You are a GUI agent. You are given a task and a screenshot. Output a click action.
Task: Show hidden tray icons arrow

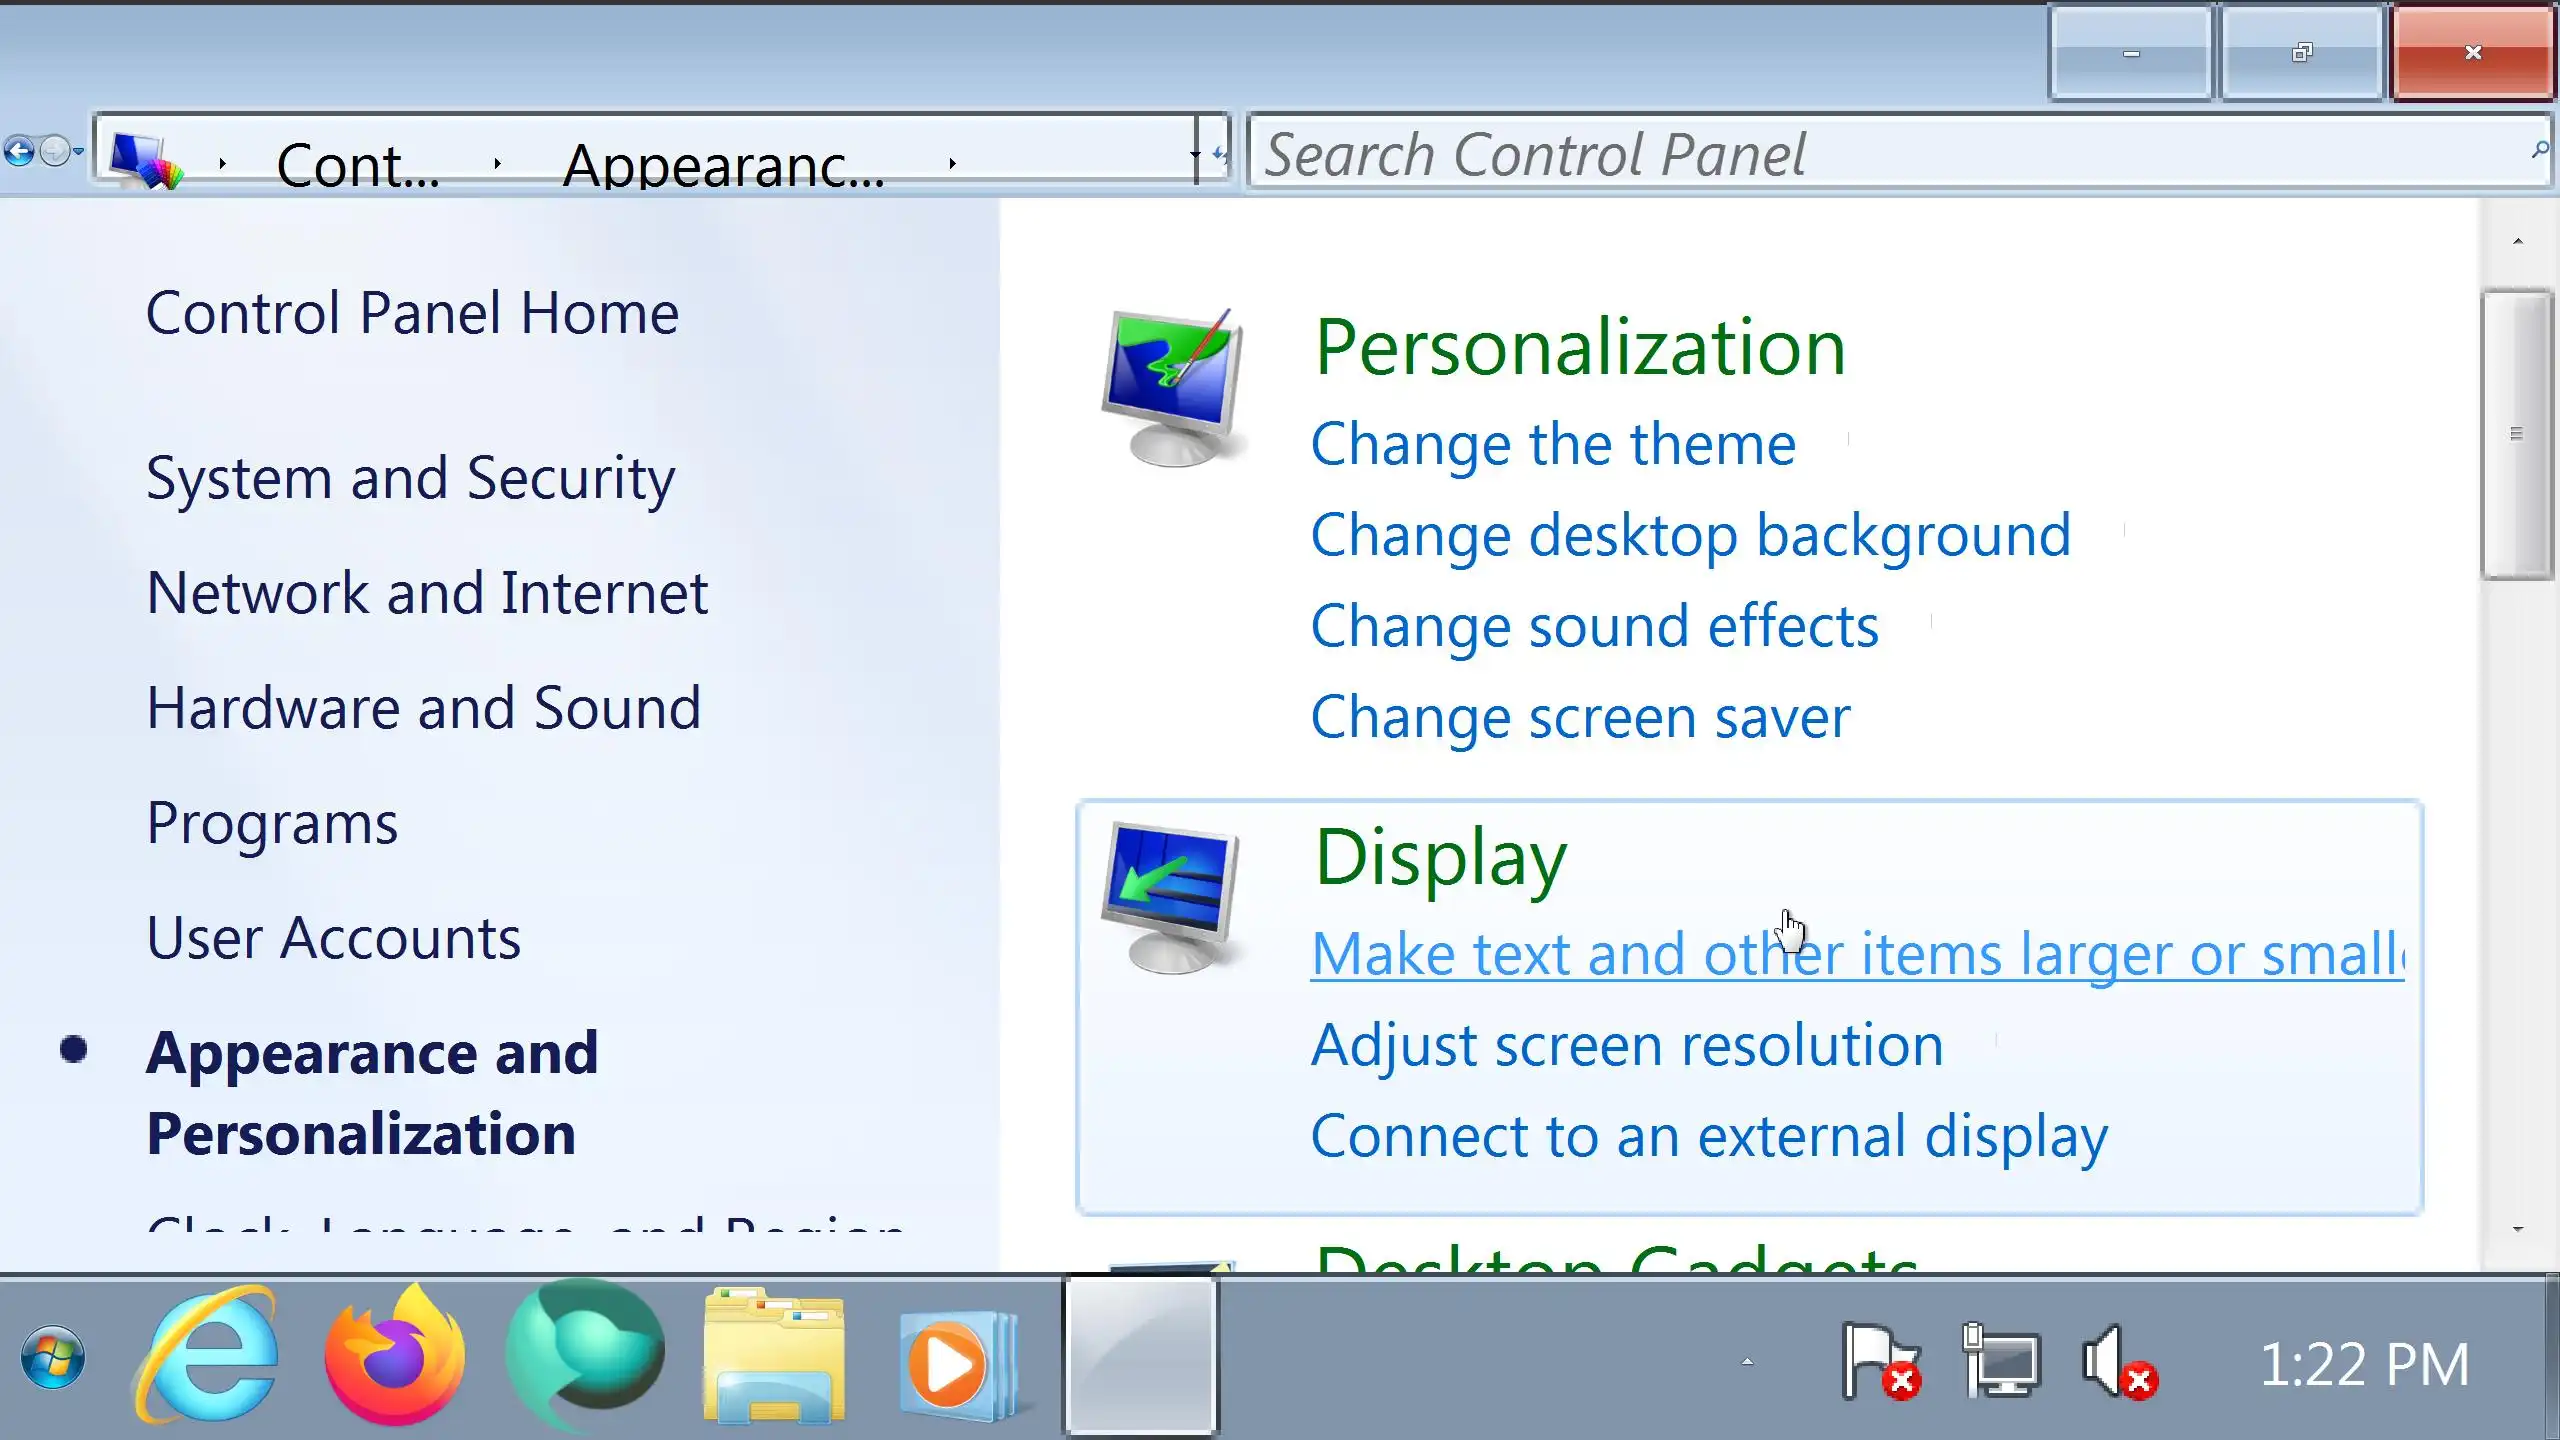coord(1747,1362)
